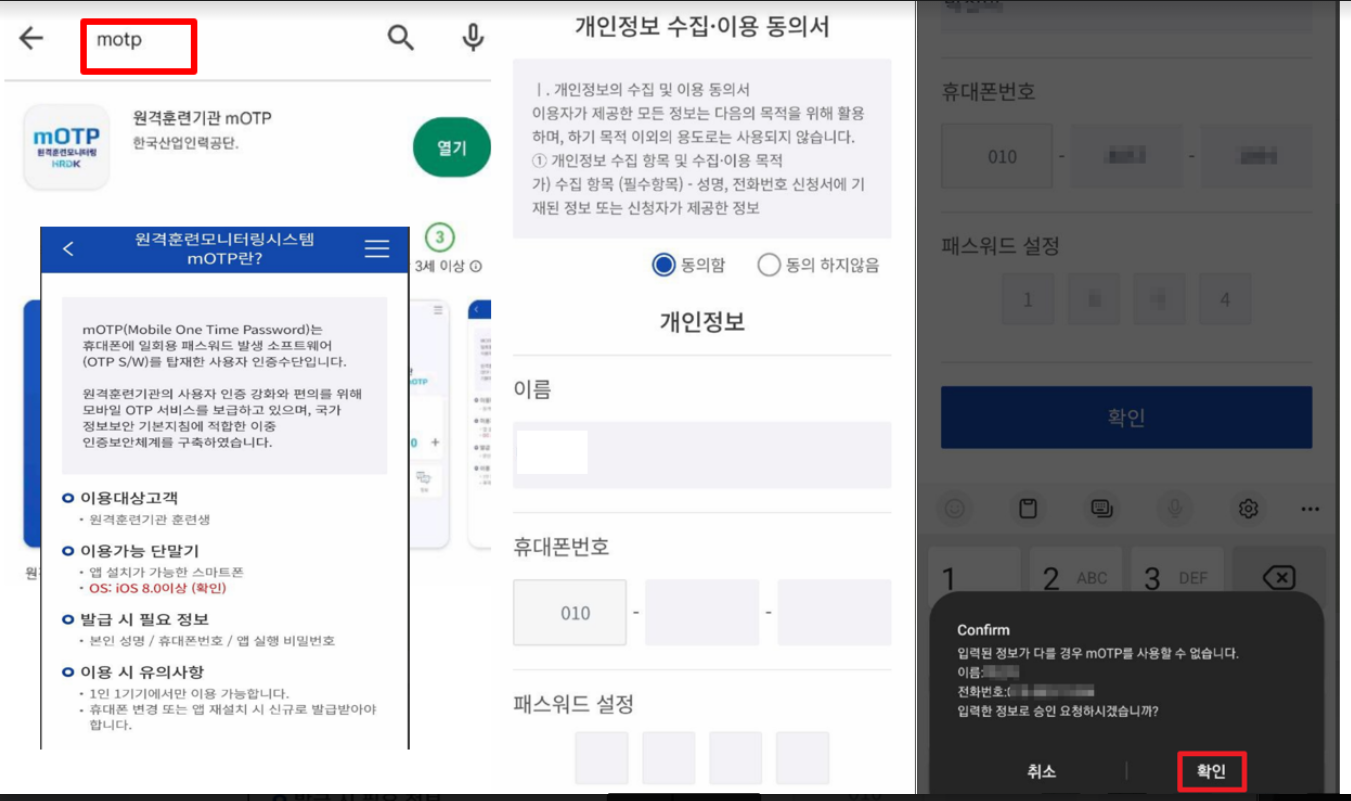Open keyboard settings gear icon
This screenshot has height=801, width=1351.
[x=1248, y=509]
